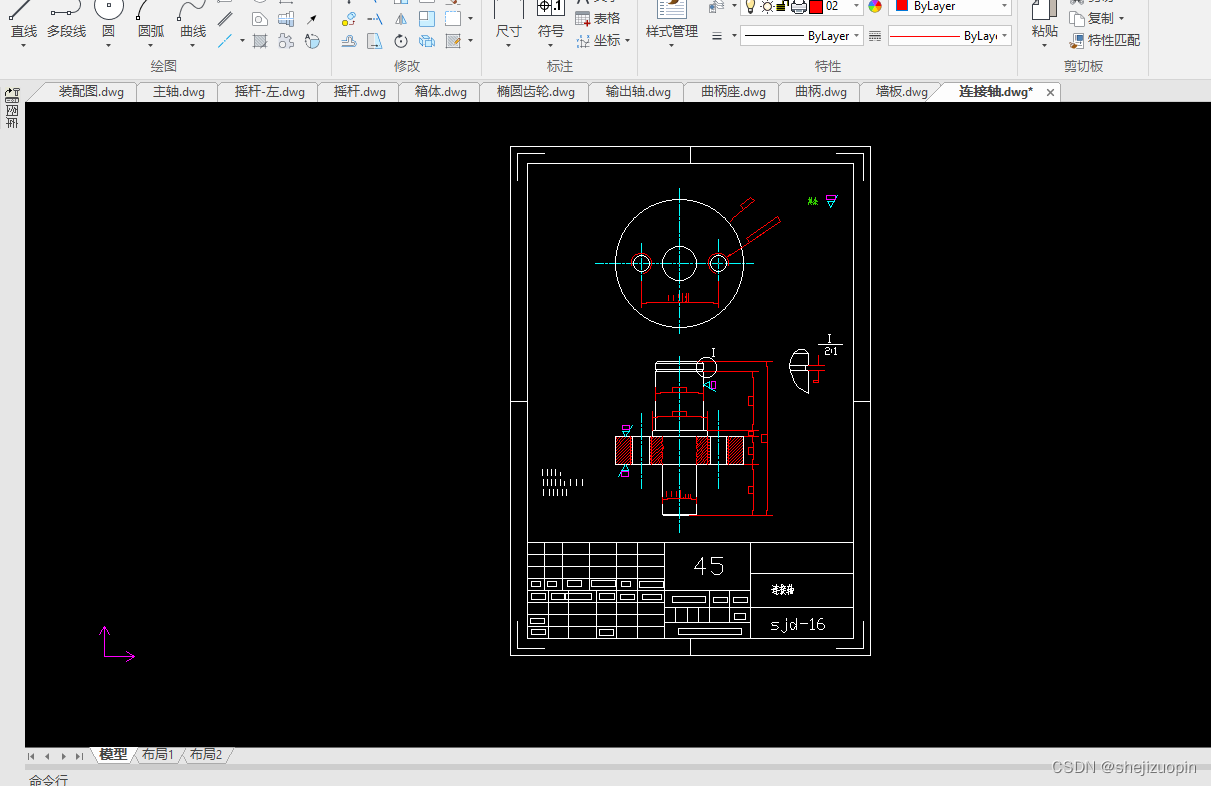Switch to 椭圆齿轮.dwg tab
The image size is (1211, 786).
[x=536, y=92]
